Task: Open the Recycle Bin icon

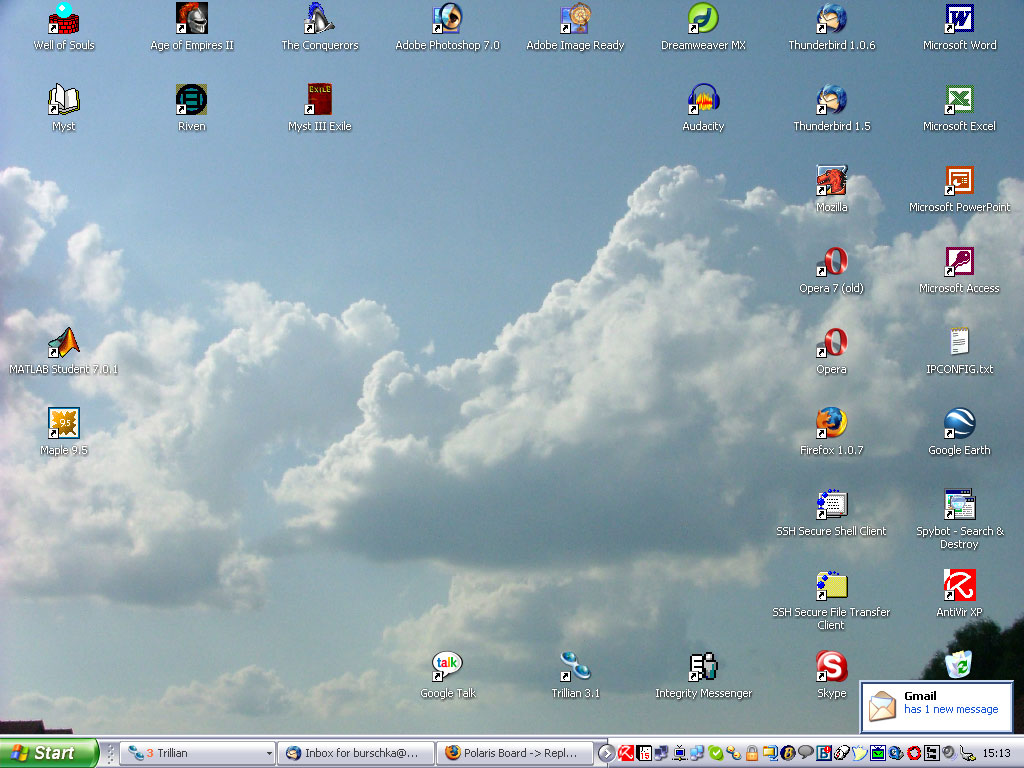Action: click(x=959, y=663)
